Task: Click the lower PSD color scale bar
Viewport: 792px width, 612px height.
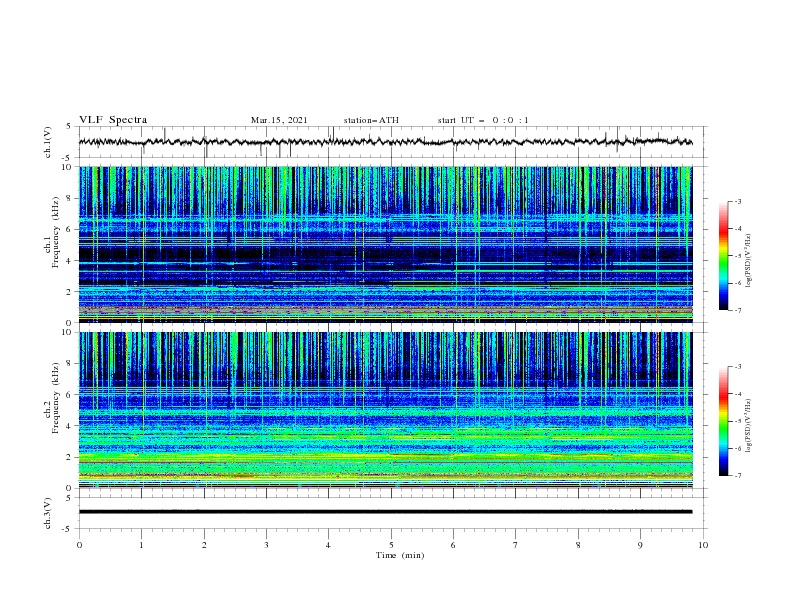Action: 723,421
